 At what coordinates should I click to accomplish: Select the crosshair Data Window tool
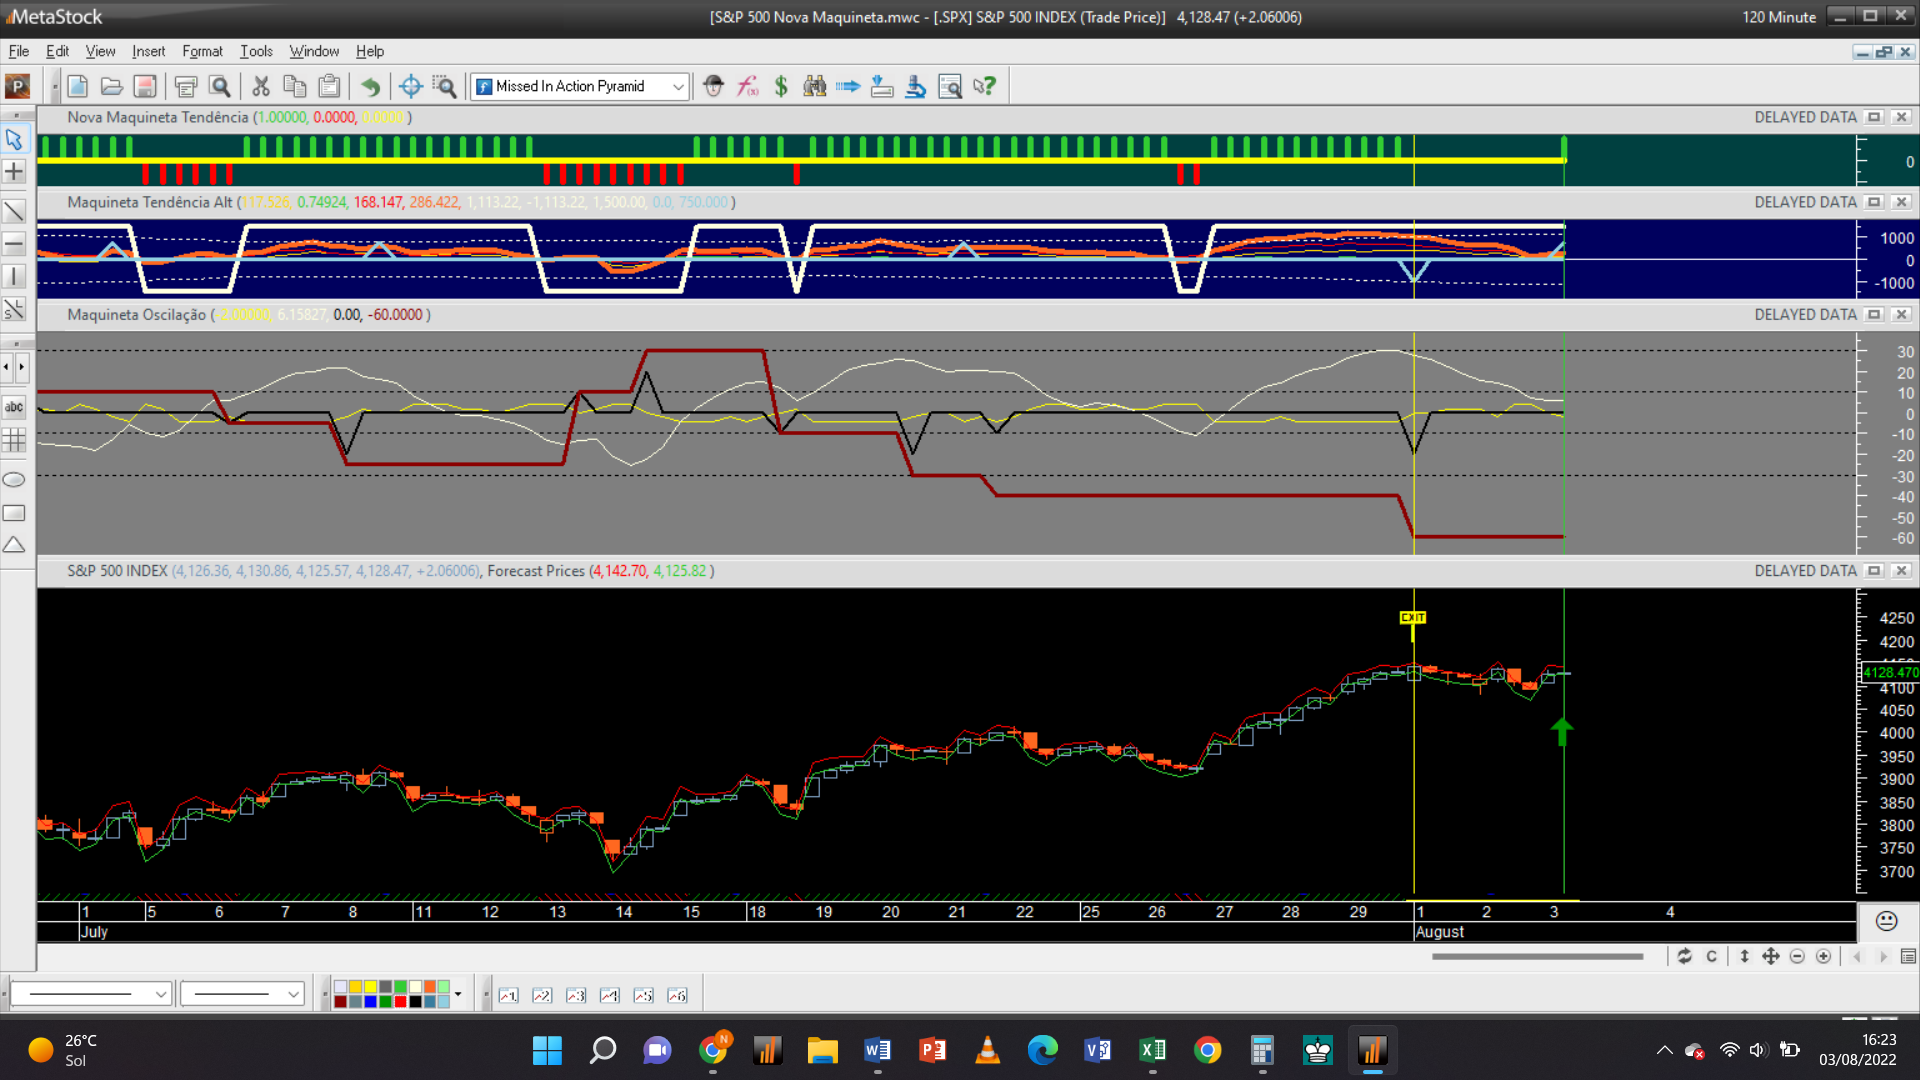pos(410,87)
